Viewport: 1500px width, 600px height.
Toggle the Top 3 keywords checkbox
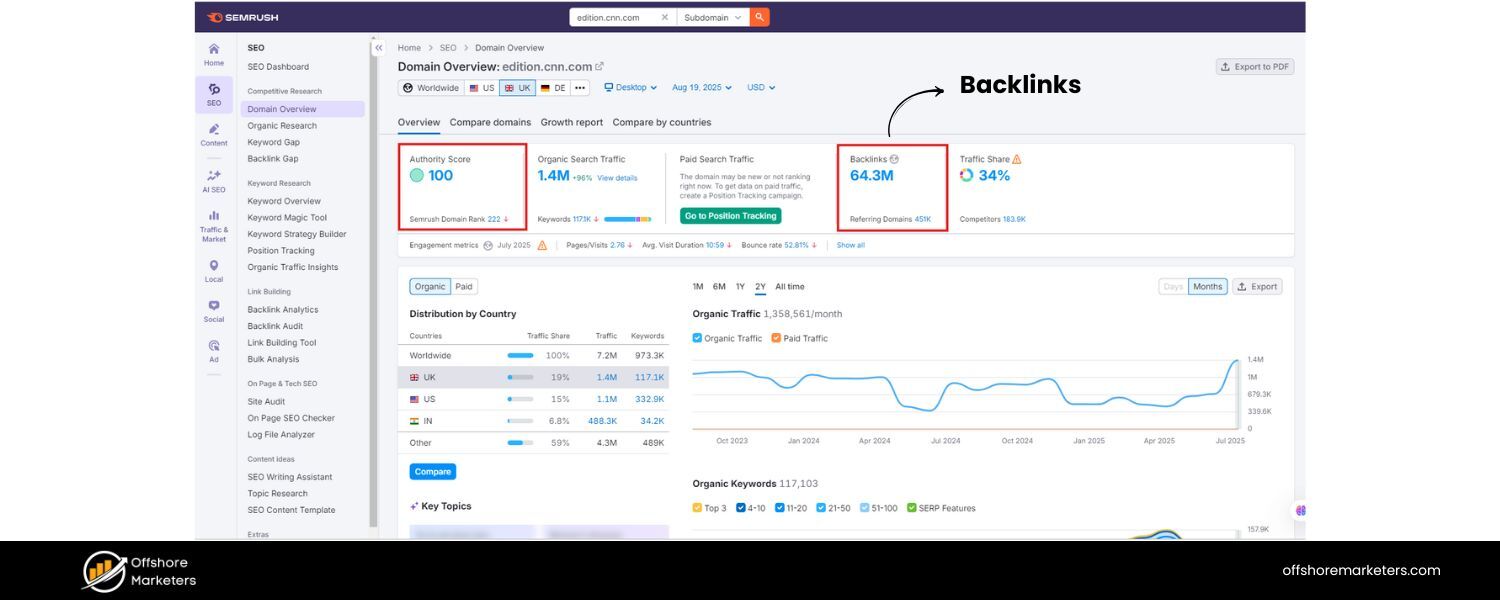click(697, 508)
